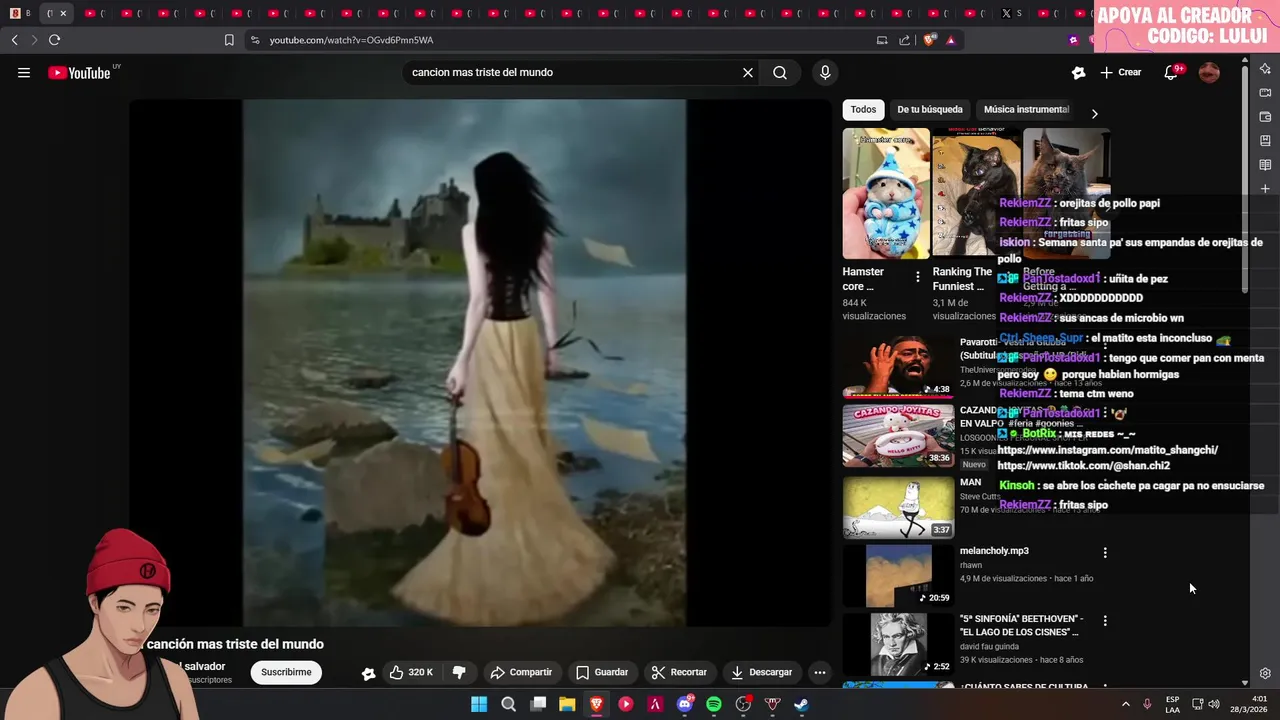Open sidebar settings gear at bottom right
The image size is (1280, 720).
[x=1265, y=674]
